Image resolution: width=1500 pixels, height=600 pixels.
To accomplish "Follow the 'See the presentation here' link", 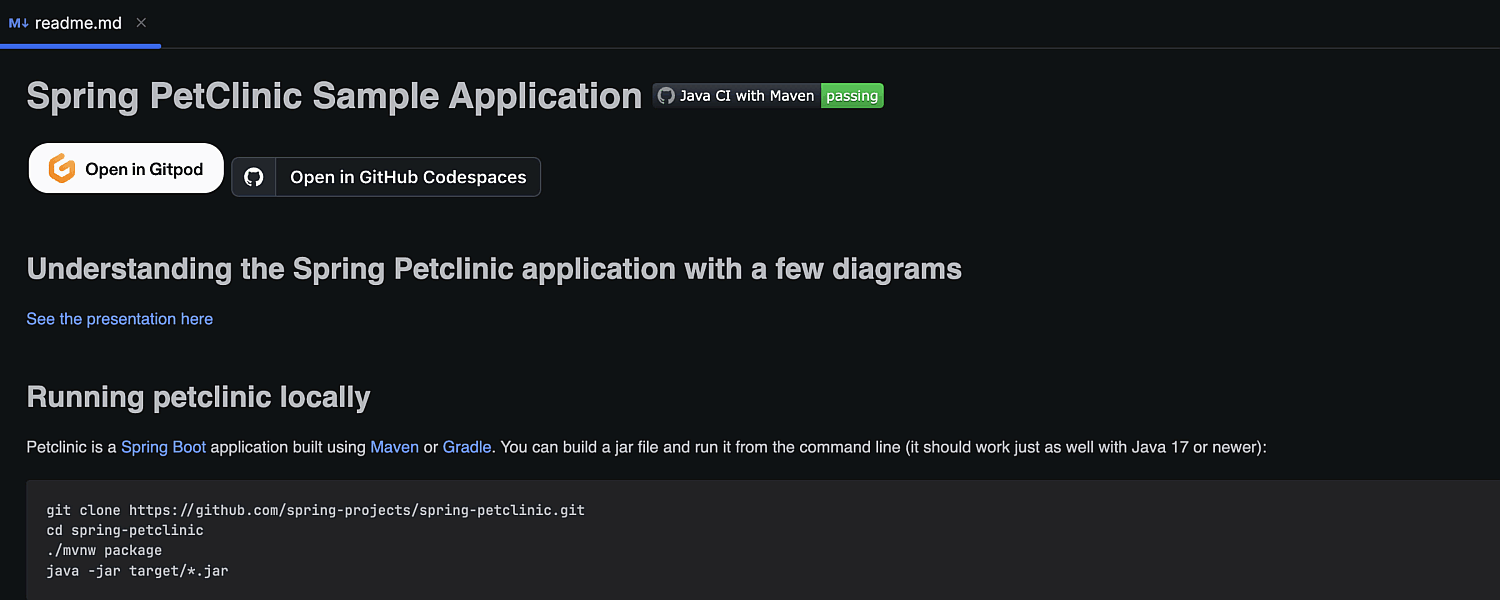I will pos(119,318).
